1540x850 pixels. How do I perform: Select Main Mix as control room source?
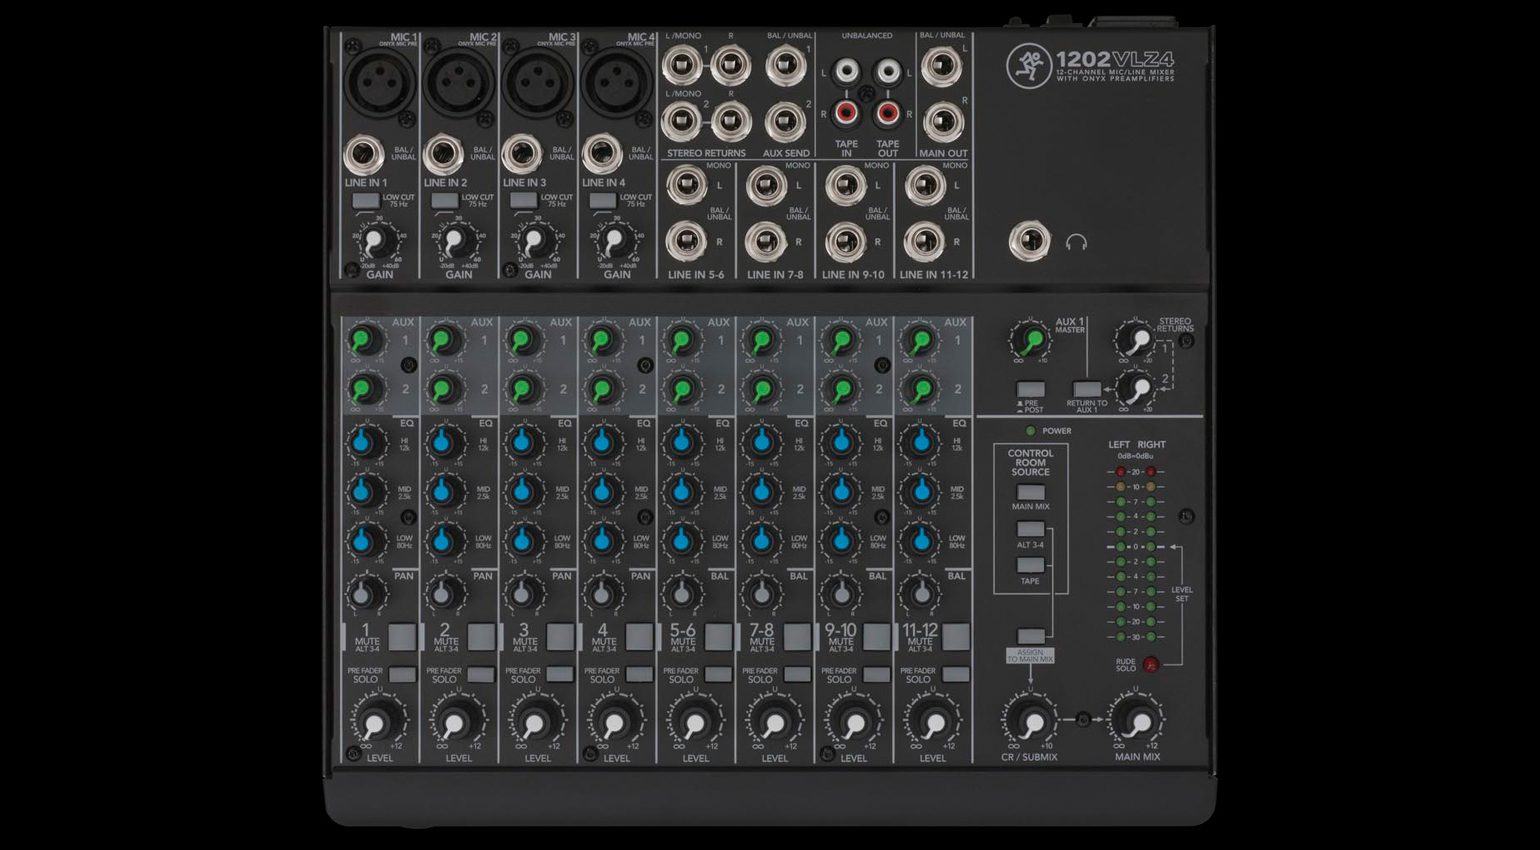click(1031, 492)
